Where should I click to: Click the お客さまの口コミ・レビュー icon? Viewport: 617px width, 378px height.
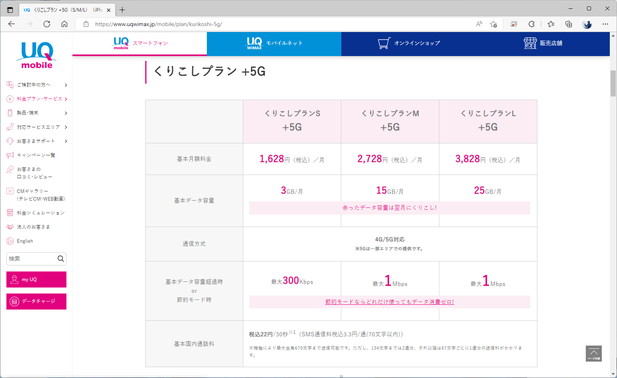(10, 169)
